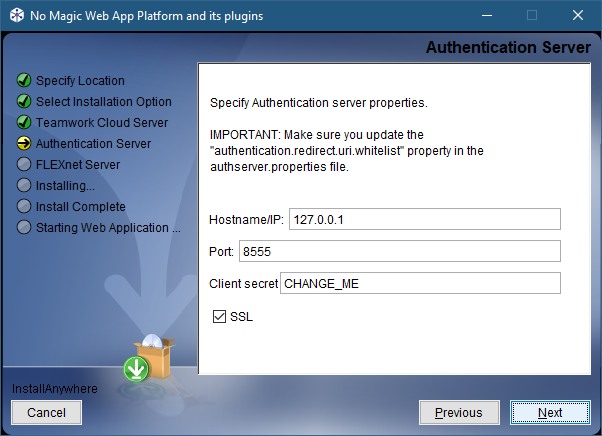The height and width of the screenshot is (436, 602).
Task: Close the installer window
Action: 577,15
